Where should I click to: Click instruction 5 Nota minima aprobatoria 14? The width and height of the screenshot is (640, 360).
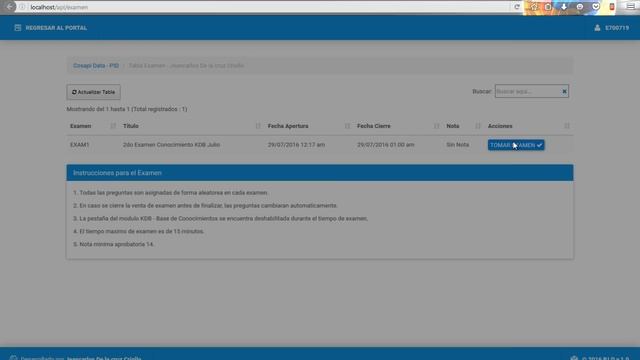113,244
